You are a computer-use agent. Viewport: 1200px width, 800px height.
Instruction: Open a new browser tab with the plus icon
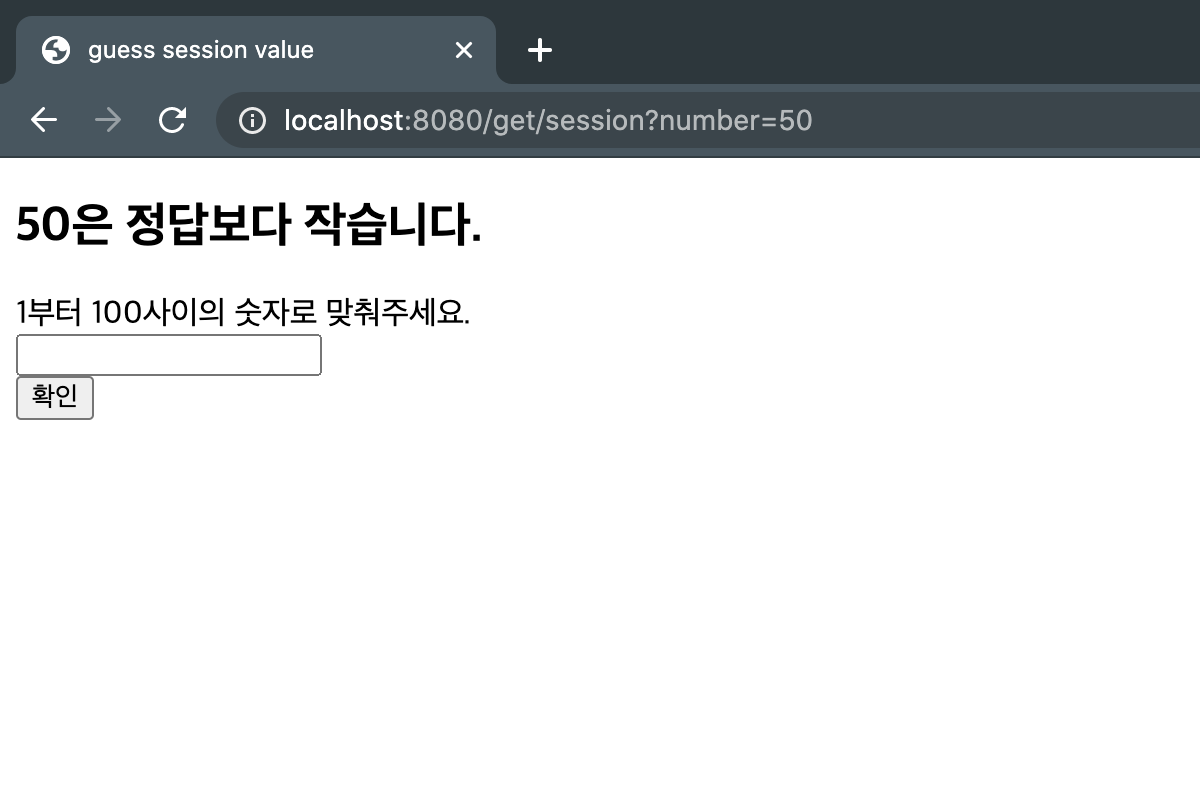coord(540,50)
